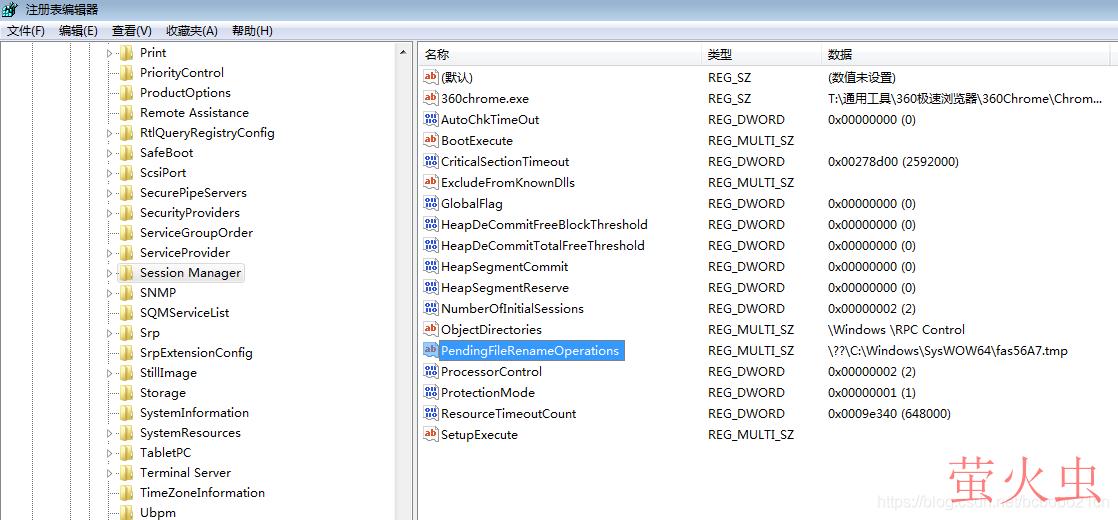Image resolution: width=1118 pixels, height=520 pixels.
Task: Click the Session Manager folder icon
Action: (127, 272)
